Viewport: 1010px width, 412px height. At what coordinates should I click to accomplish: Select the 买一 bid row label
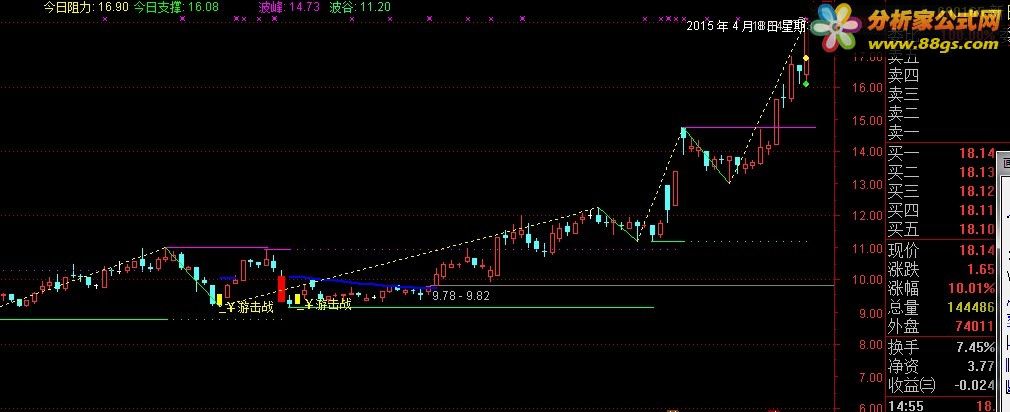tap(904, 153)
